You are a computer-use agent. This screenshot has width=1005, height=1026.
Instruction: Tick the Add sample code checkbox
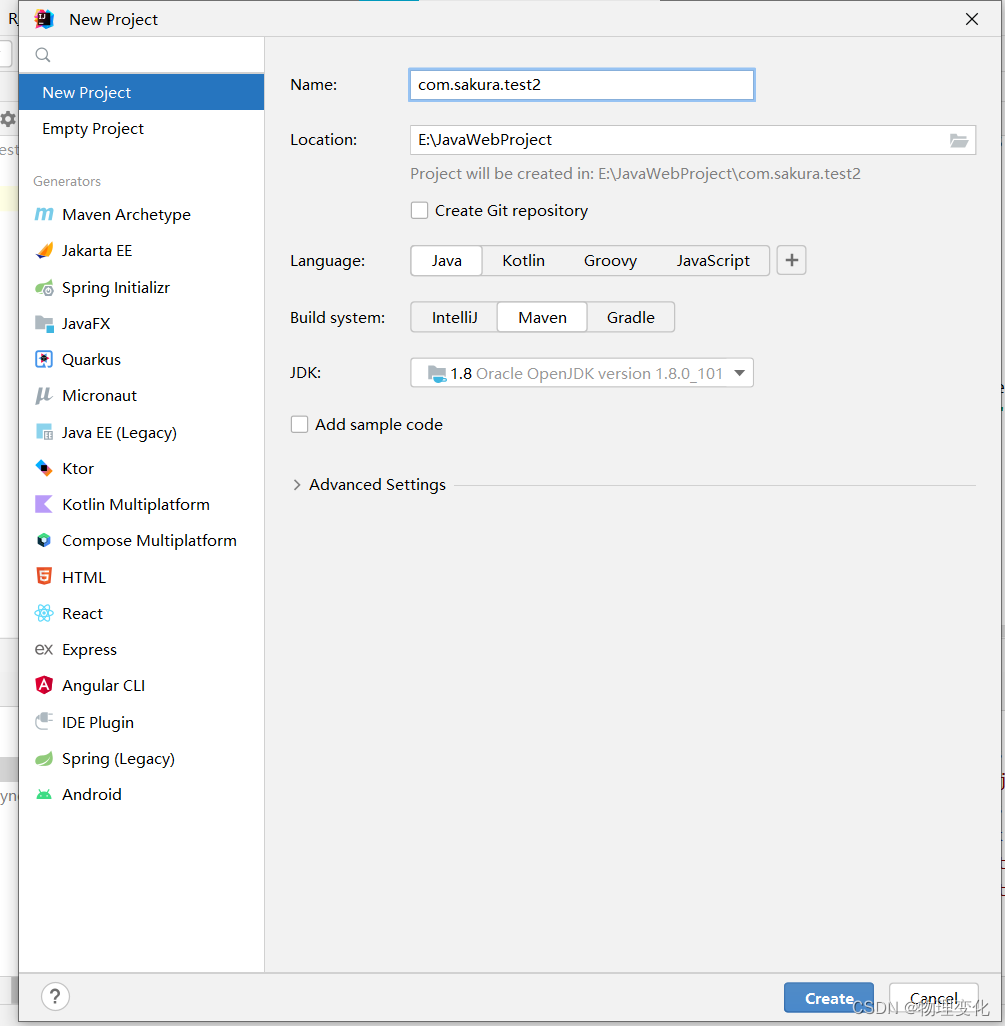(x=299, y=424)
